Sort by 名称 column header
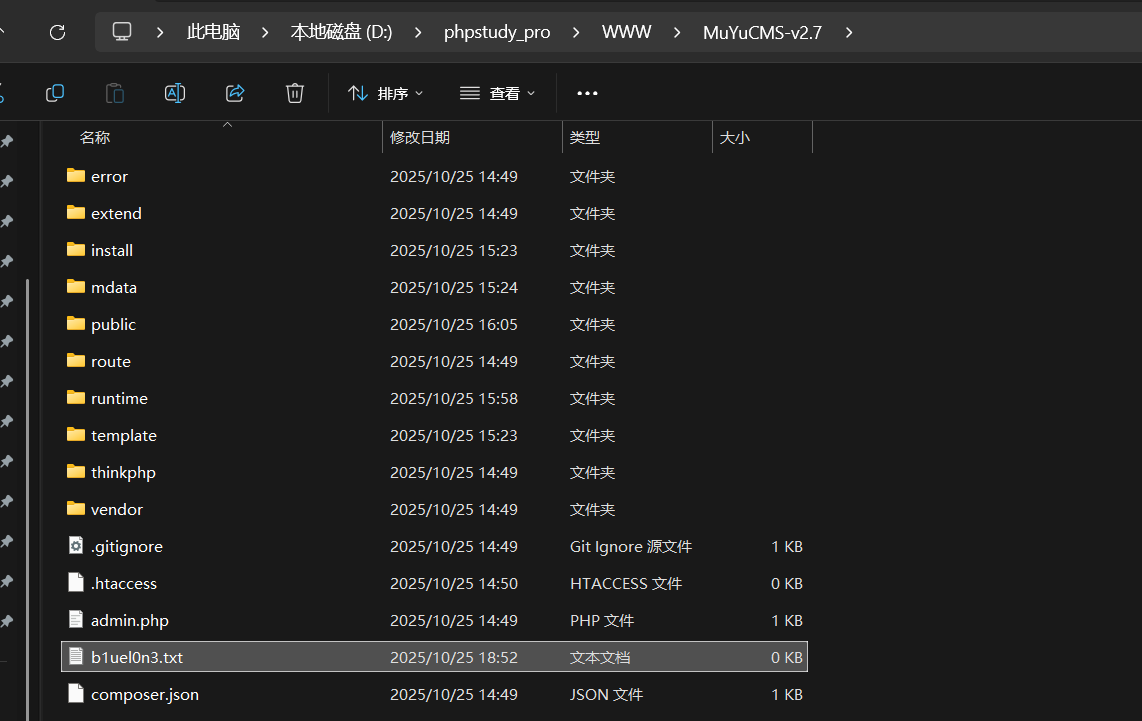1142x721 pixels. point(95,137)
